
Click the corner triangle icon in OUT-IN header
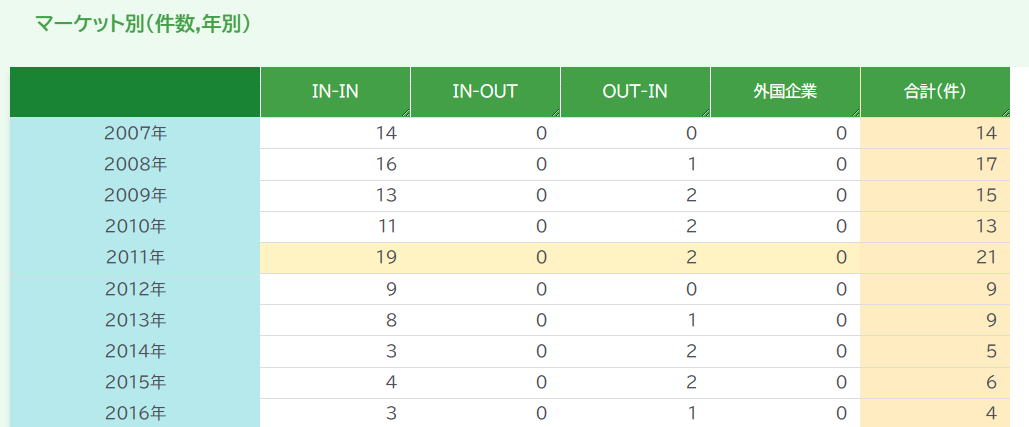[x=706, y=113]
